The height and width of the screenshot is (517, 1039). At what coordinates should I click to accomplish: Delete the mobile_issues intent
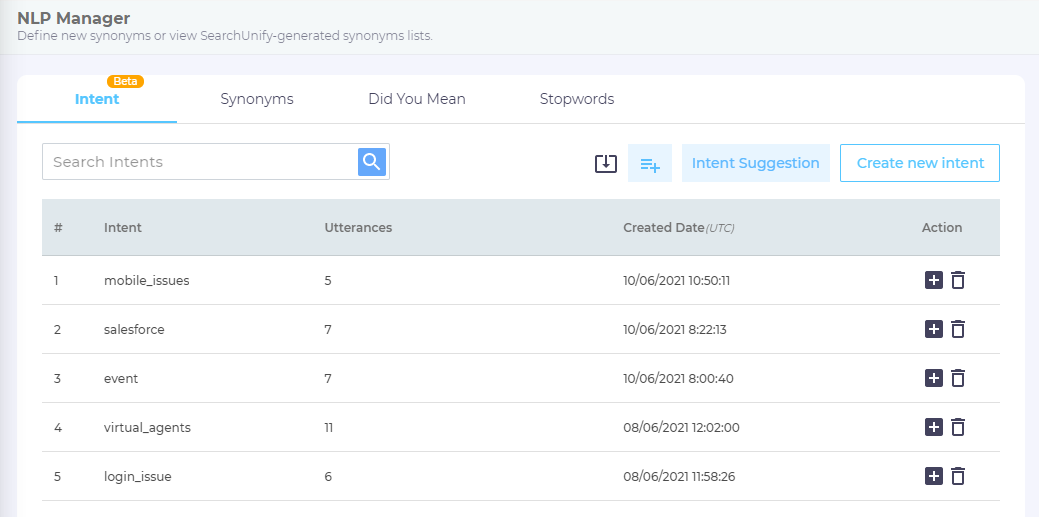click(958, 280)
